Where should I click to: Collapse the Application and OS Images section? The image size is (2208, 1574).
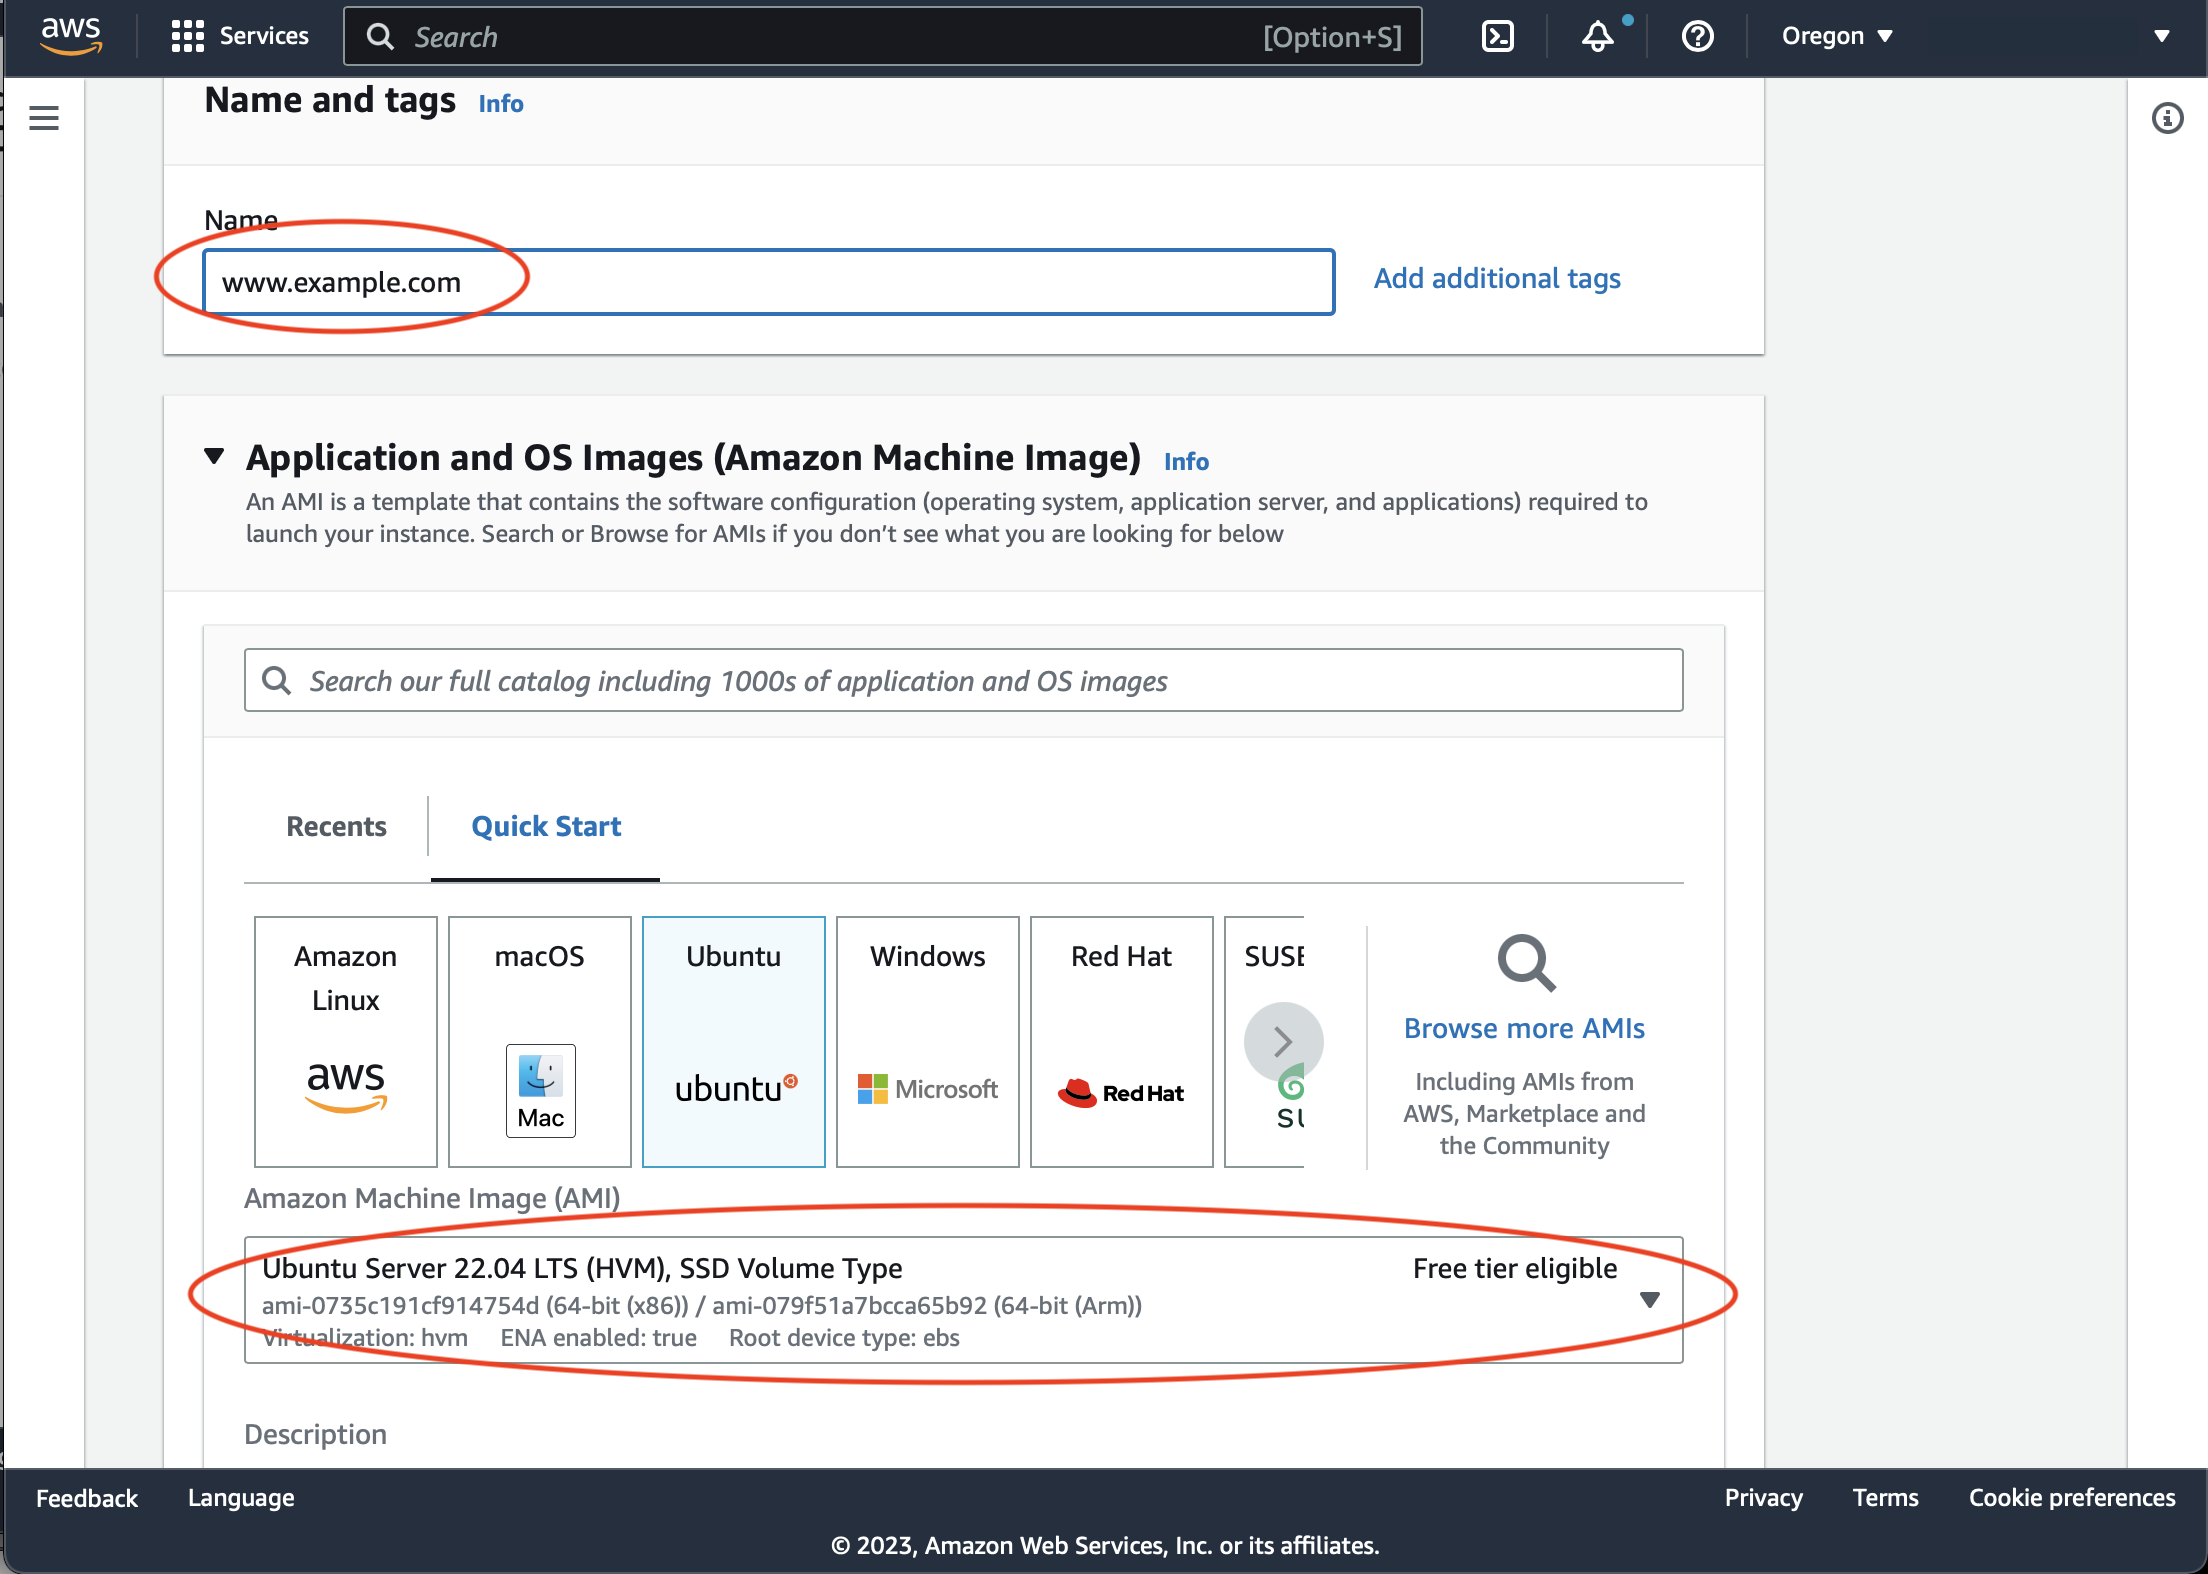(214, 456)
